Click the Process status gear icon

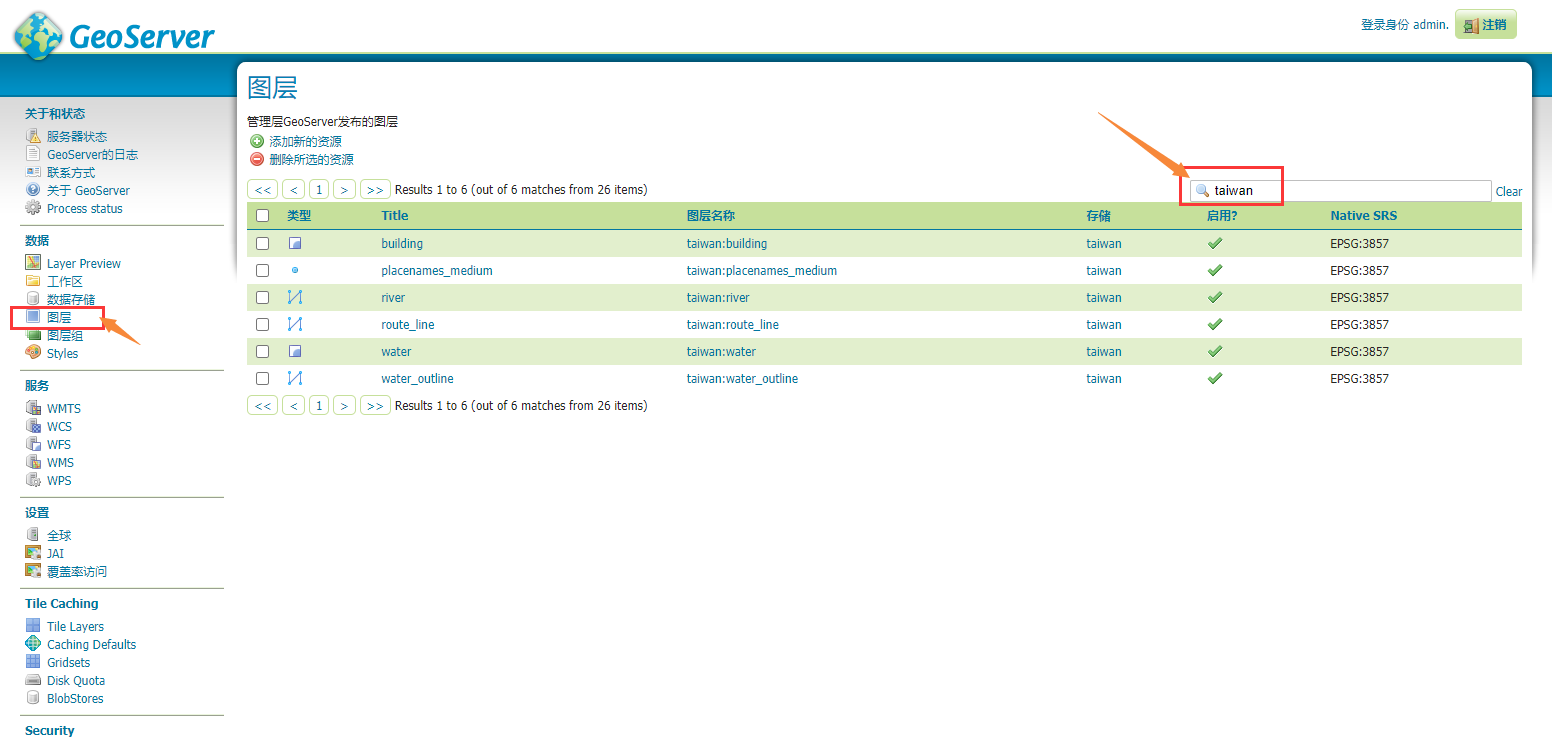(x=33, y=208)
